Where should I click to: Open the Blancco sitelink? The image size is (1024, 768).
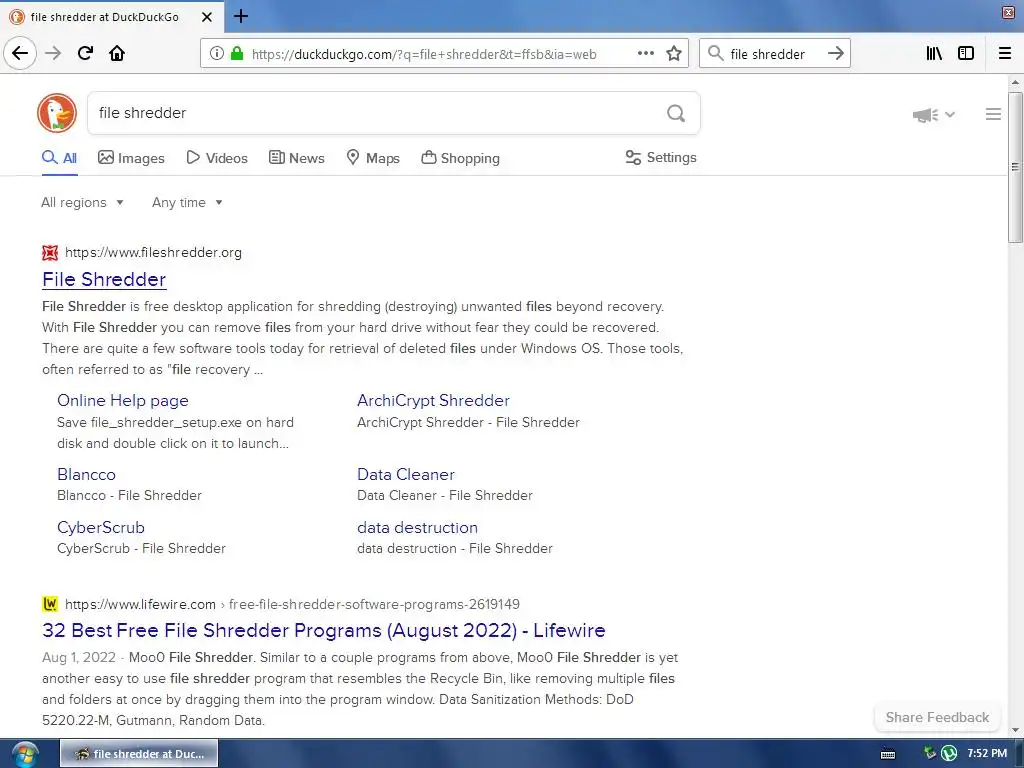point(86,474)
